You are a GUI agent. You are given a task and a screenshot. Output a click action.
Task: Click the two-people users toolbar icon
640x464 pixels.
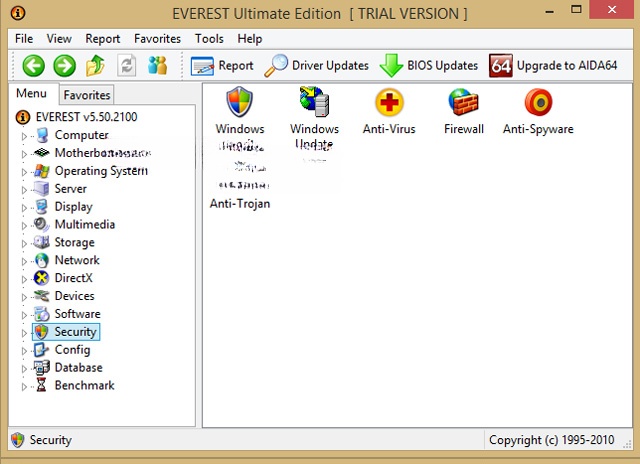158,65
